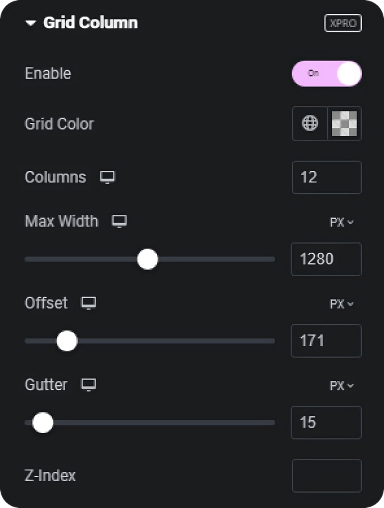Select the device icon next to Offset
This screenshot has height=508, width=384.
[89, 303]
